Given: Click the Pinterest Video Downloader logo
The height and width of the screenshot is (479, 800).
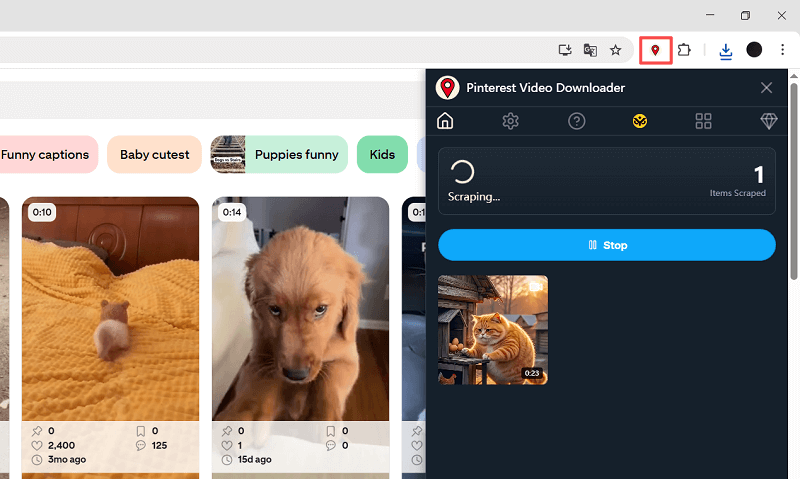Looking at the screenshot, I should coord(447,88).
